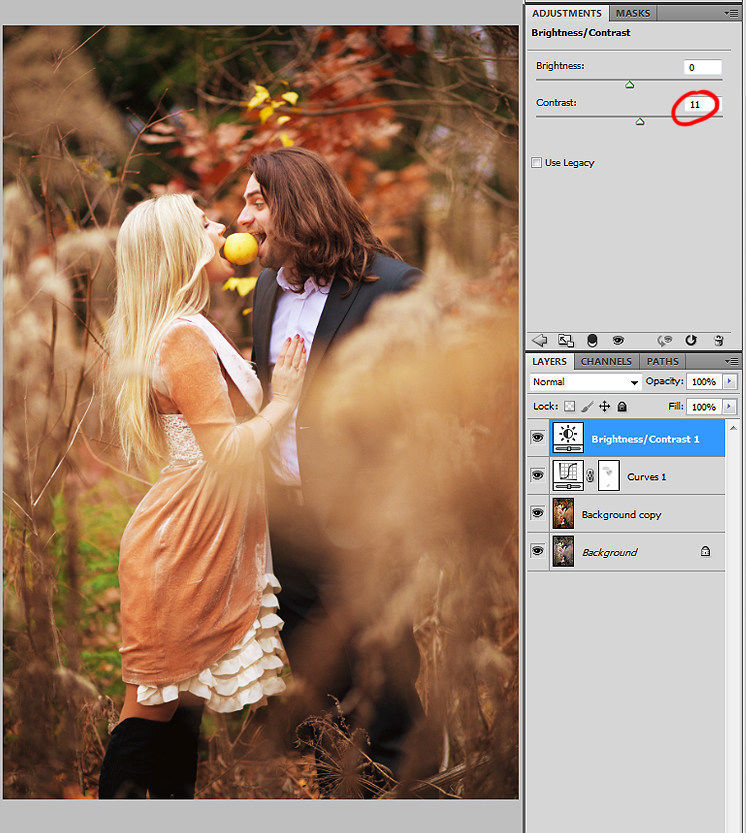Click chain link on Curves 1 layer
This screenshot has height=833, width=746.
[x=590, y=475]
